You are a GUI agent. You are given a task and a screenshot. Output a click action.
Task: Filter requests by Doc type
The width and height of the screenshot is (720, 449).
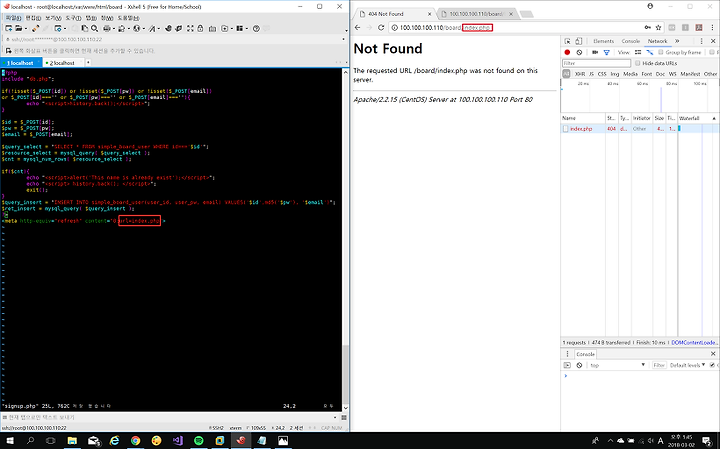point(660,74)
